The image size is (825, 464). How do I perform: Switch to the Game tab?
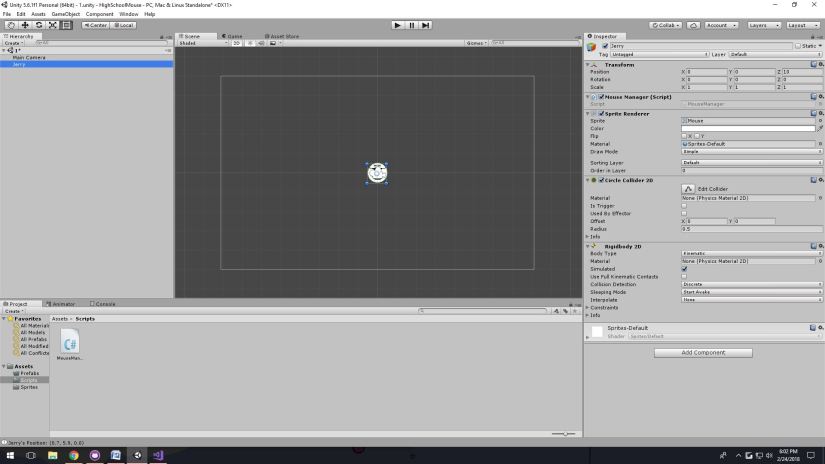(232, 36)
